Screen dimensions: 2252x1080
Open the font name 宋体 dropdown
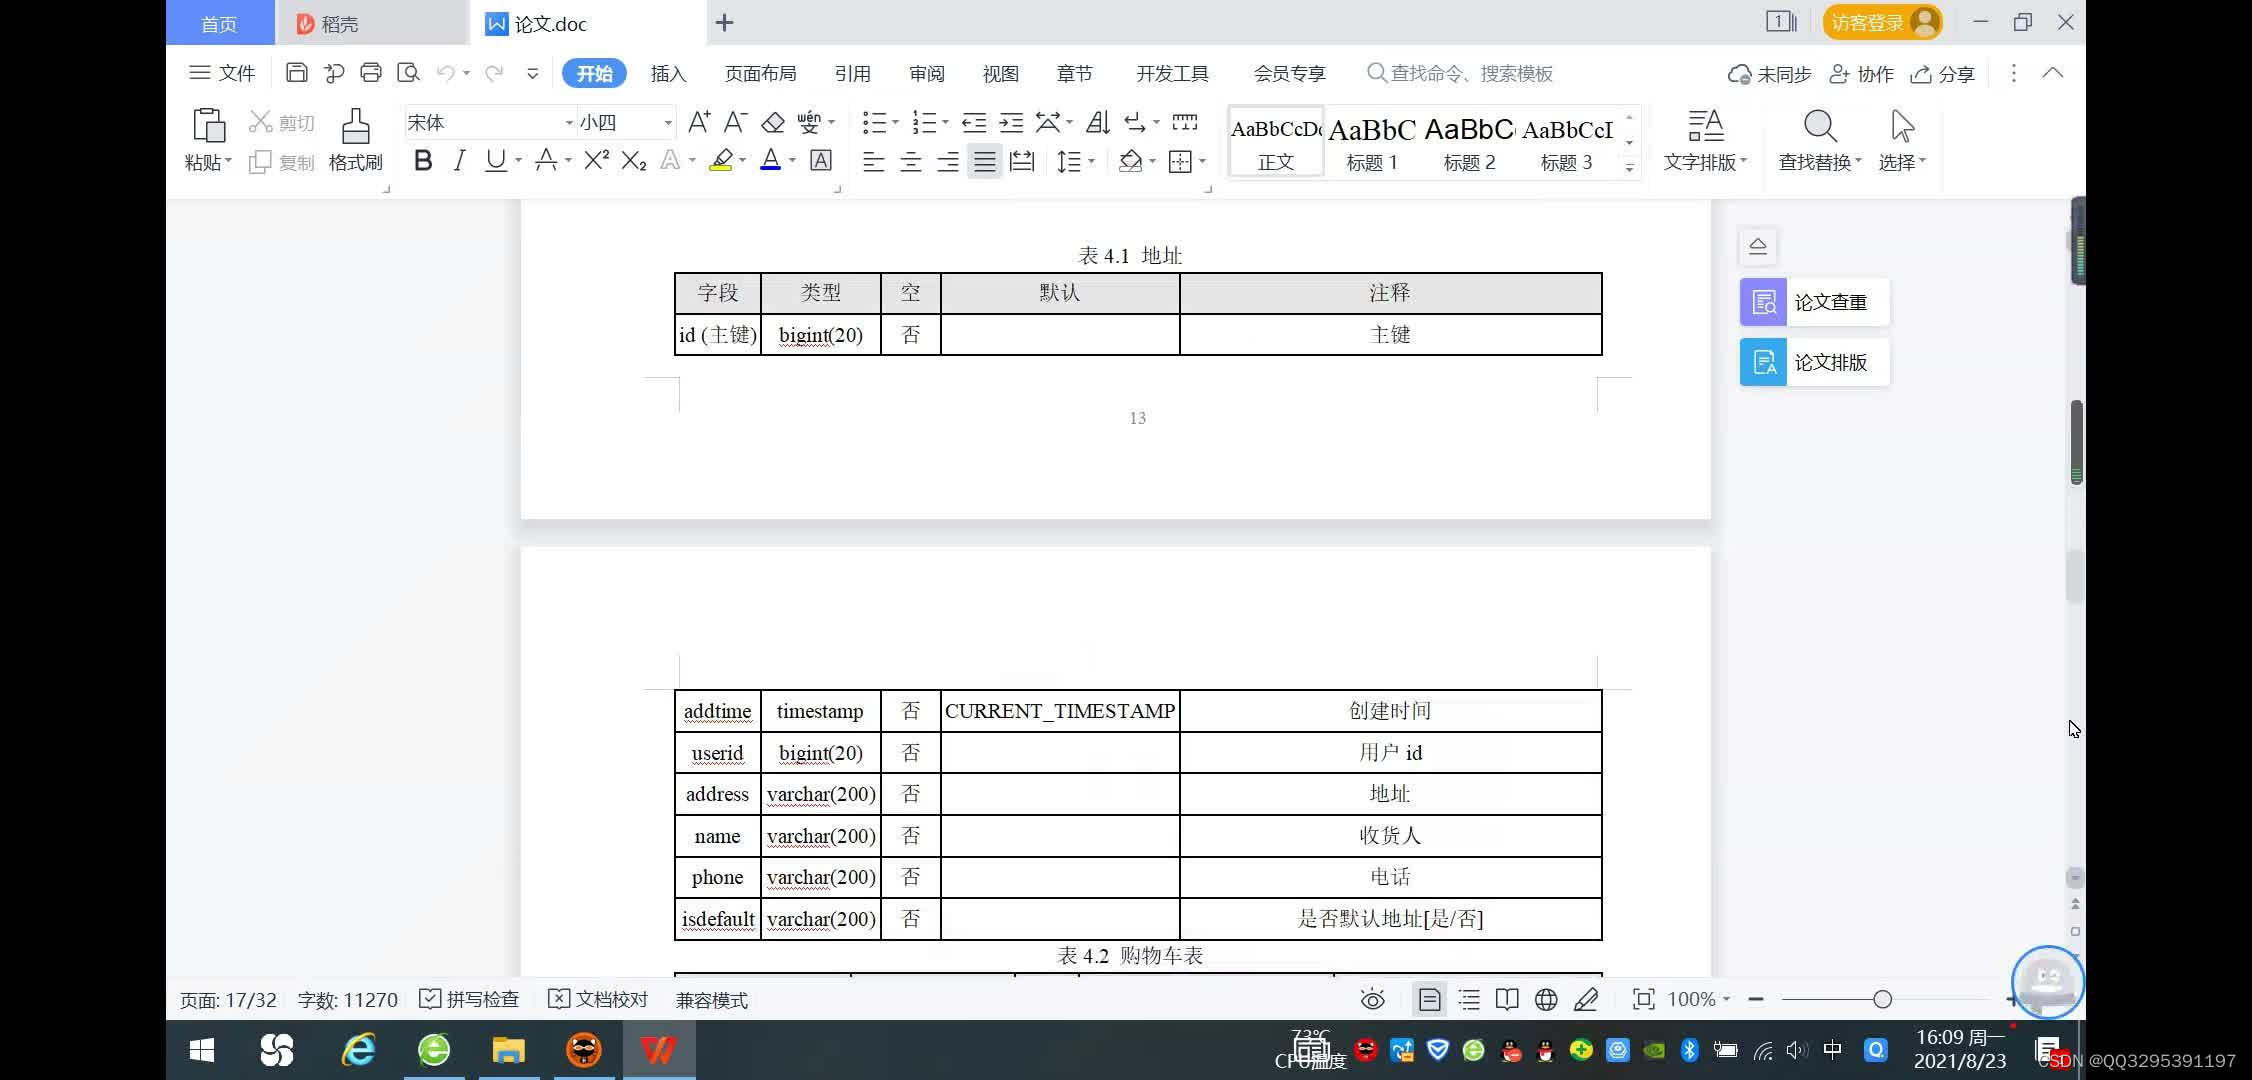pos(569,122)
